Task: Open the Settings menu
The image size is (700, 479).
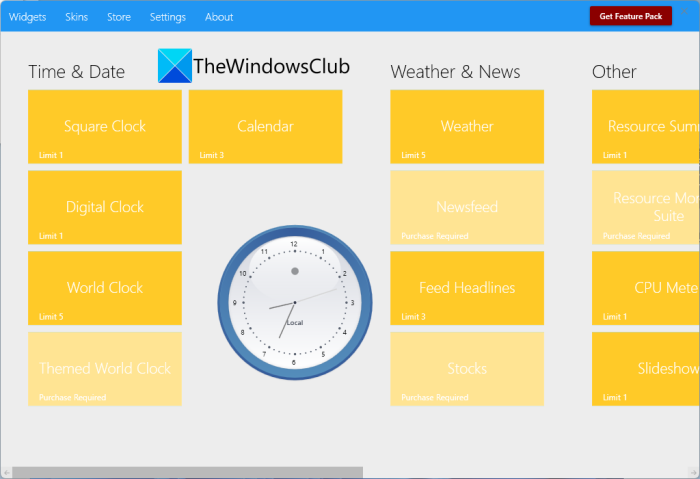Action: [167, 17]
